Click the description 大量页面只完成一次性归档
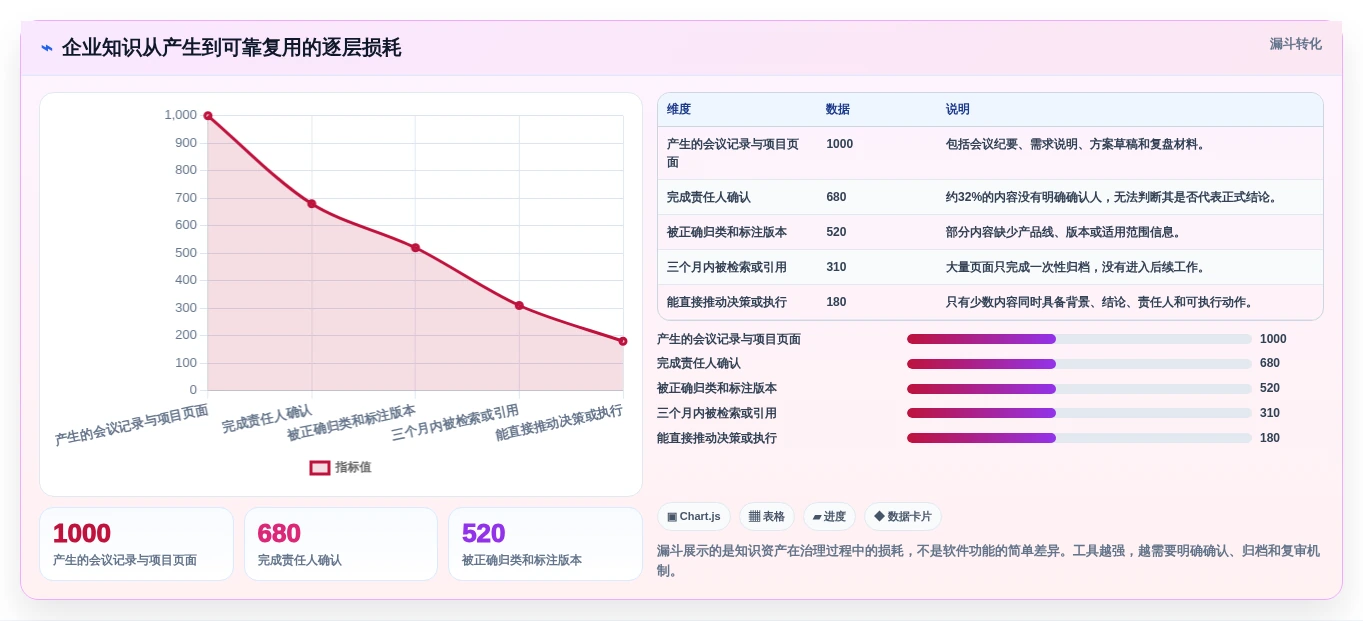The width and height of the screenshot is (1363, 621). (x=1077, y=267)
